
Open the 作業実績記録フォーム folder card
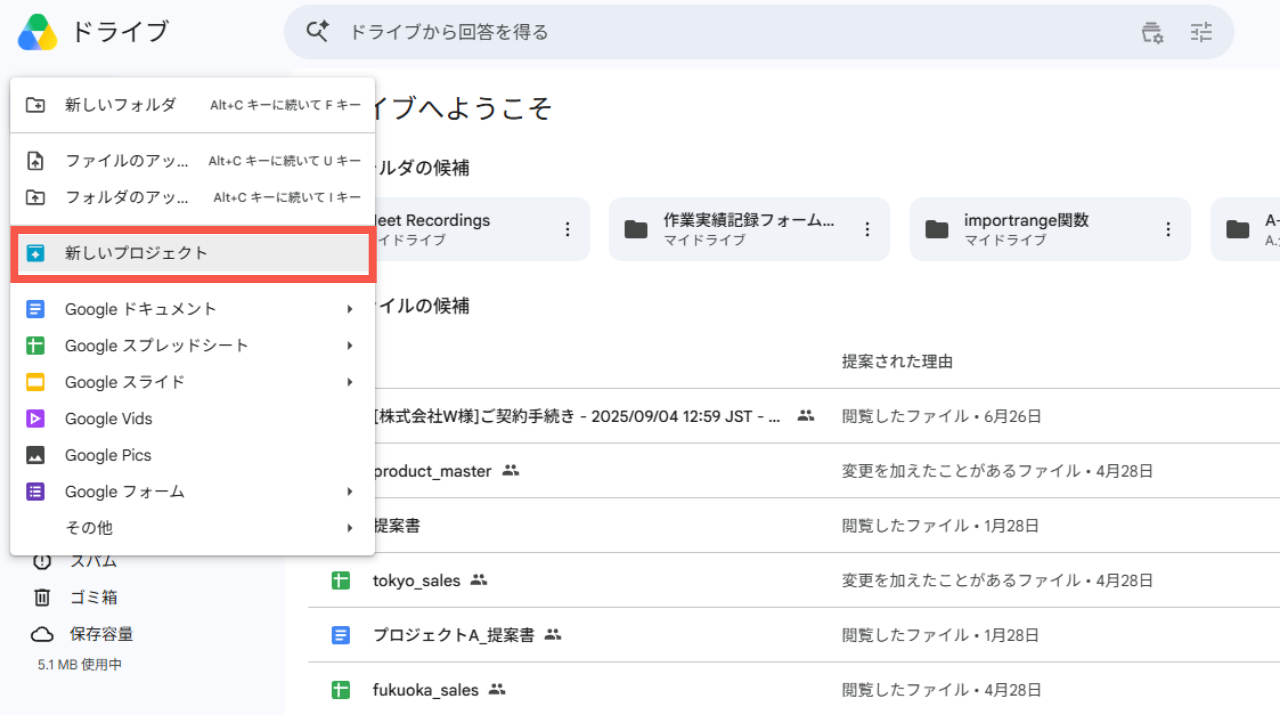[x=749, y=229]
